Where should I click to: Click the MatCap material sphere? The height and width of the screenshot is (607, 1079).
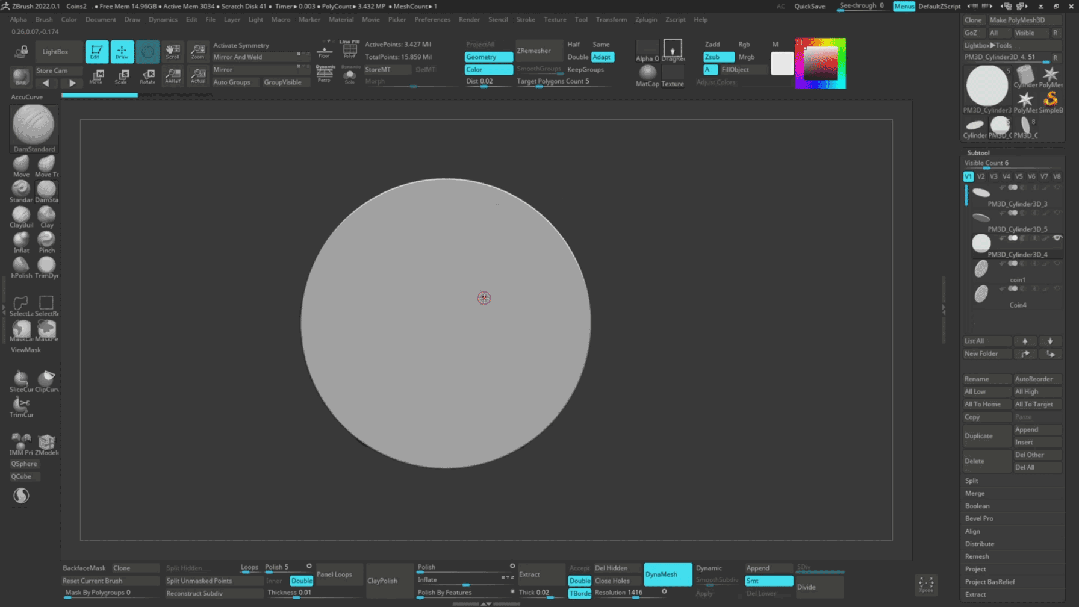point(647,75)
